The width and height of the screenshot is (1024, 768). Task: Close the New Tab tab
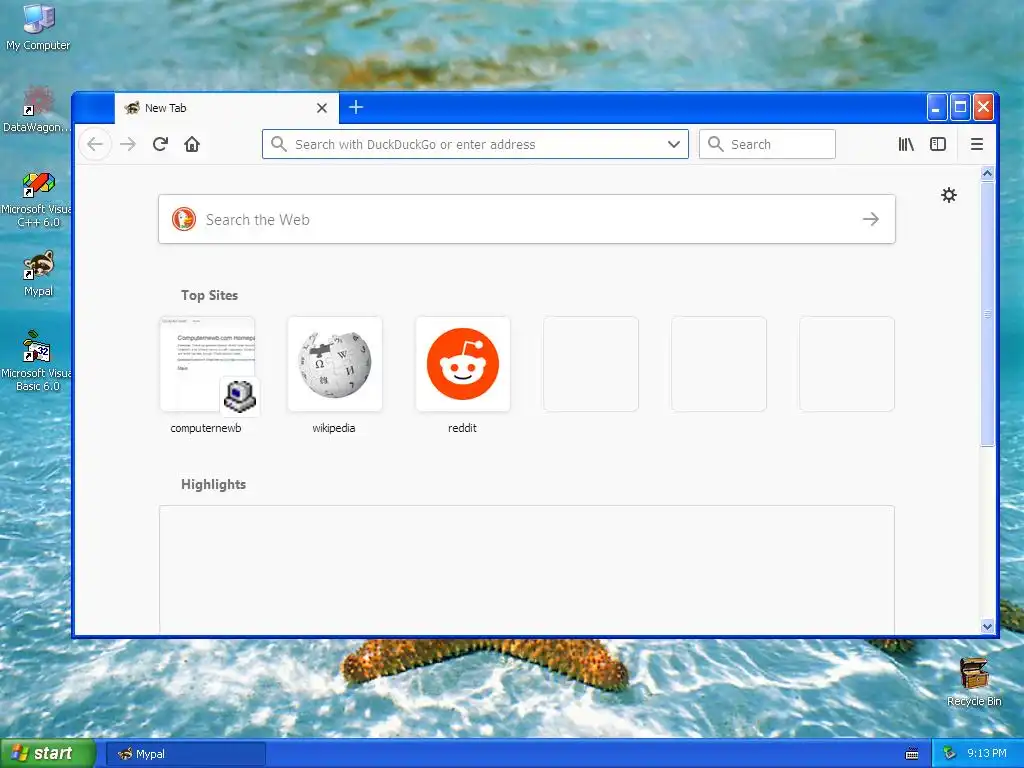[x=322, y=108]
